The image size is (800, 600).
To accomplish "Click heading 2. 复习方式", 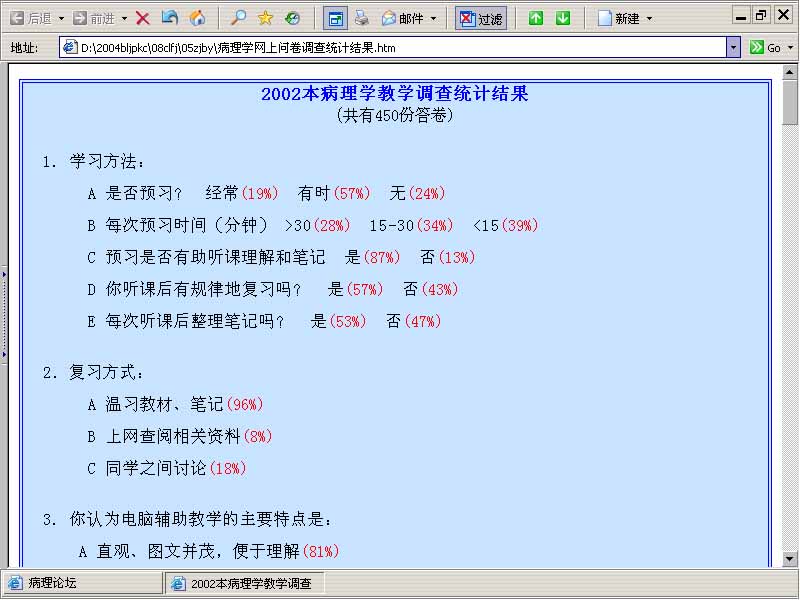I will coord(93,372).
